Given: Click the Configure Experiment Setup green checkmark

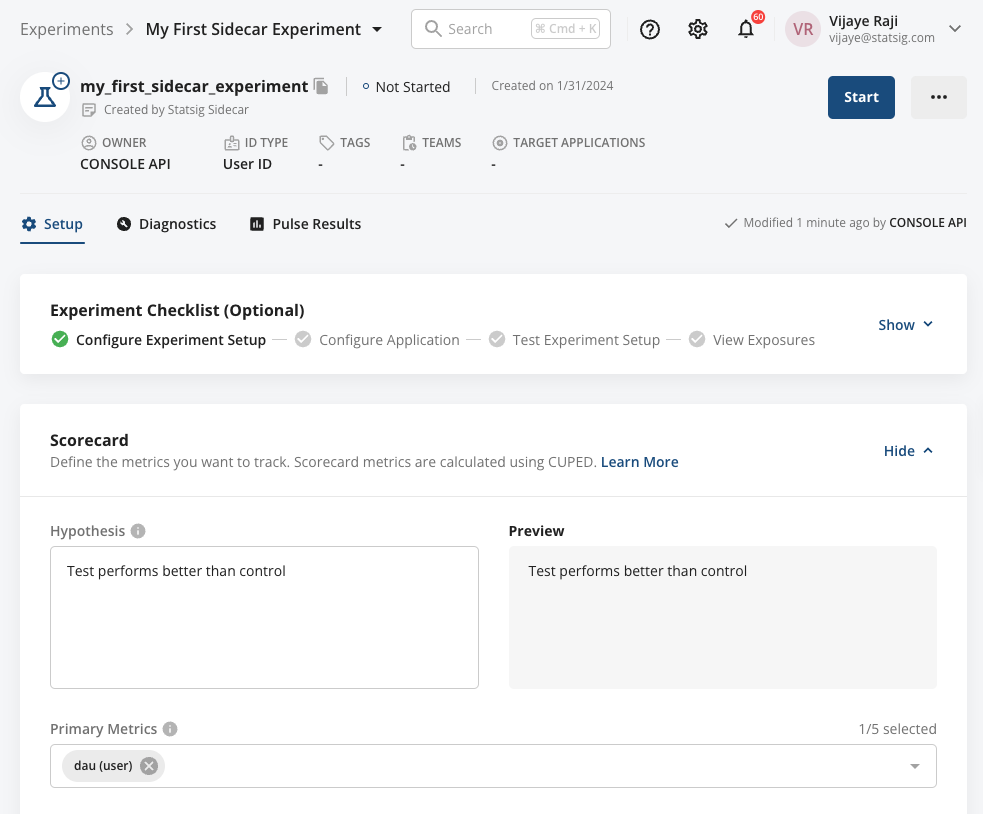Looking at the screenshot, I should coord(60,340).
